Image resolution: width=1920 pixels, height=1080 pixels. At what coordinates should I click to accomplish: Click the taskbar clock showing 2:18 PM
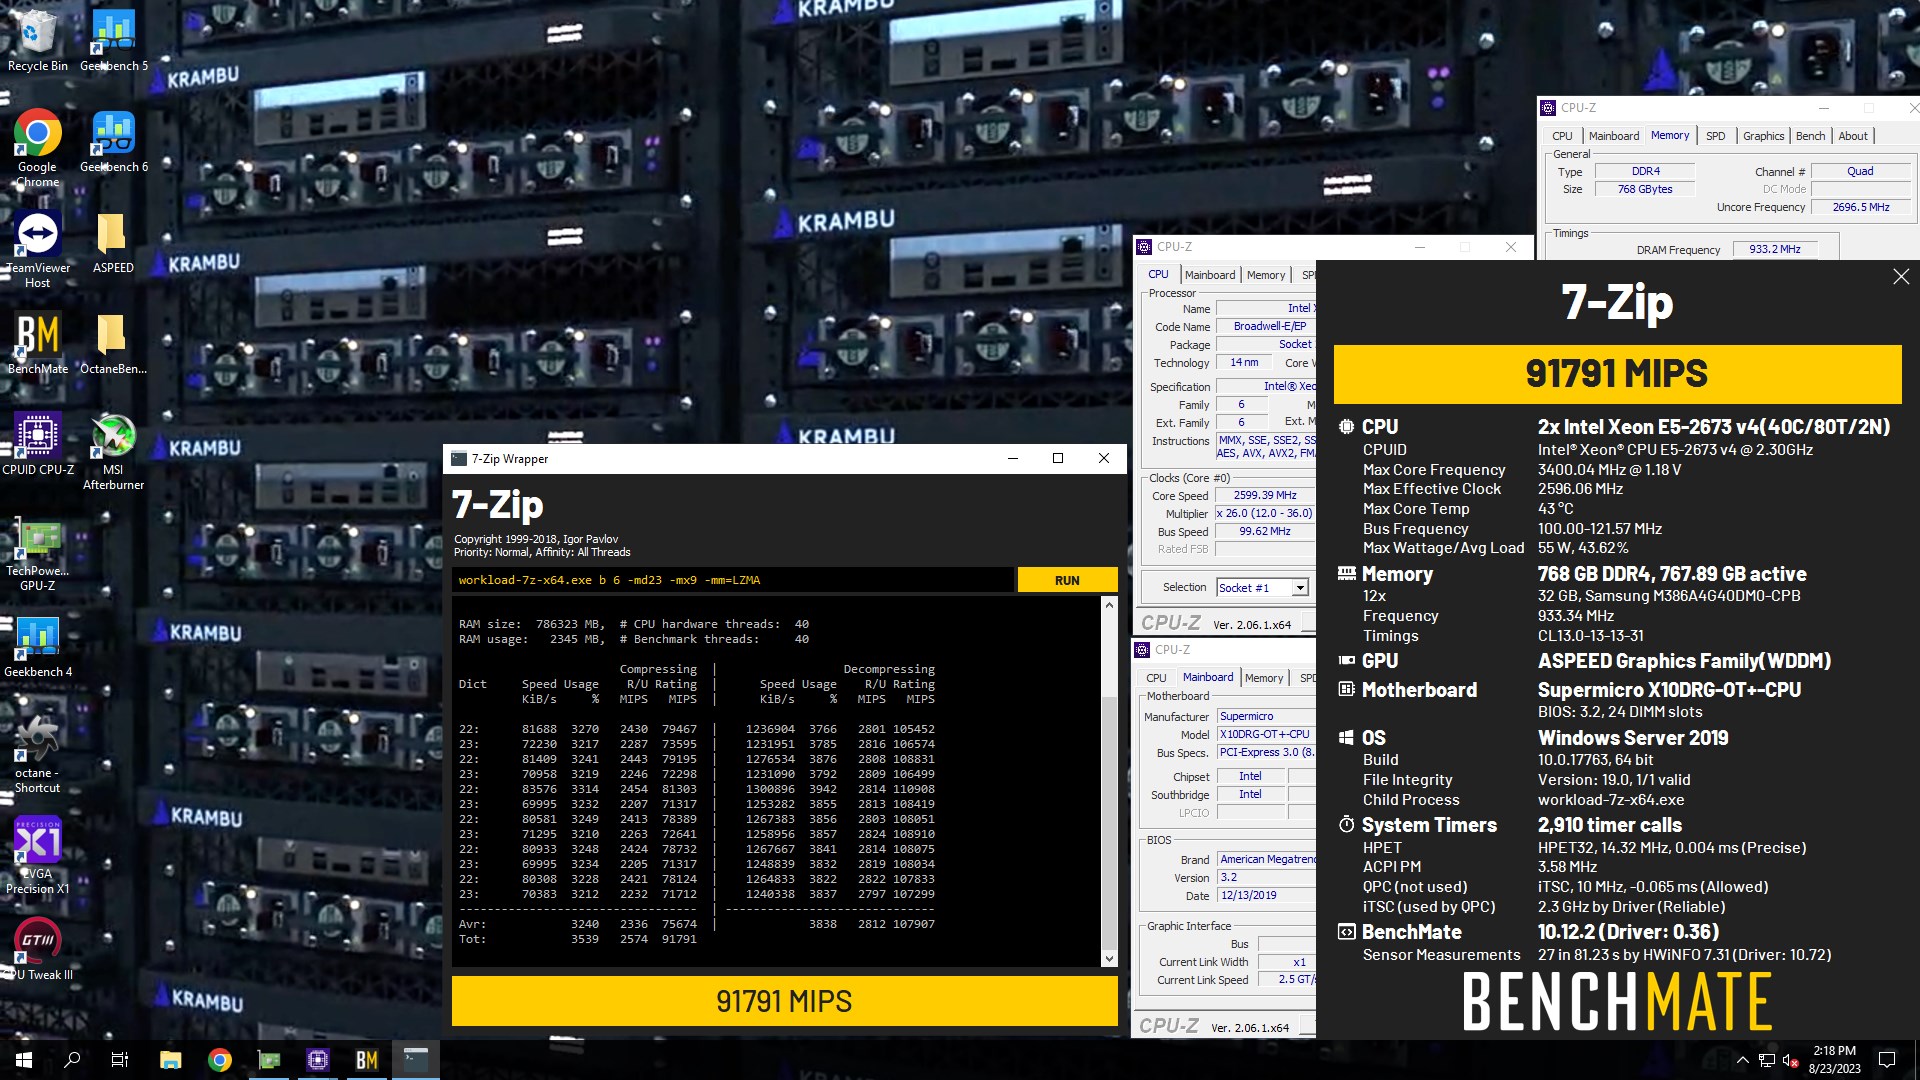pyautogui.click(x=1834, y=1060)
